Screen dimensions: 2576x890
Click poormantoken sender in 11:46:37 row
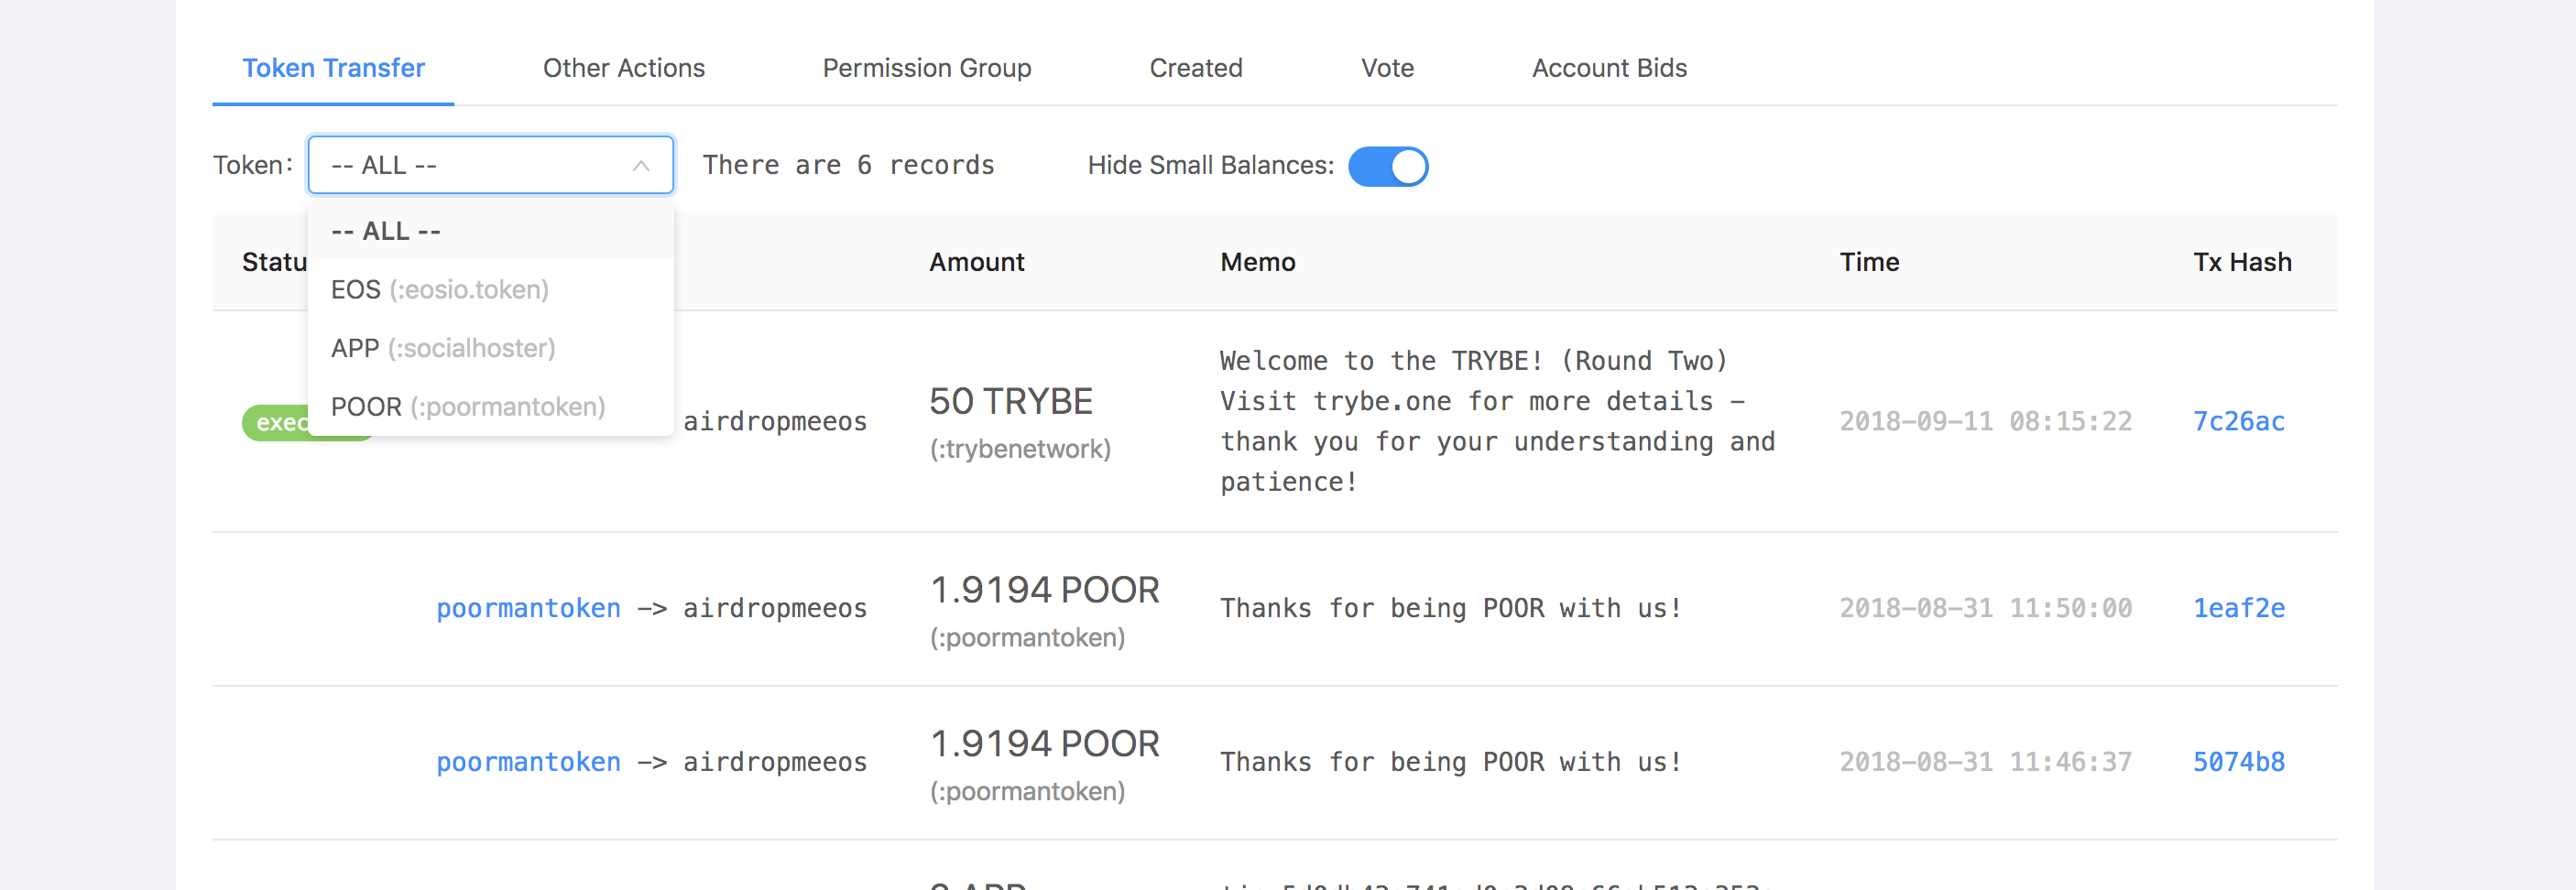click(528, 762)
